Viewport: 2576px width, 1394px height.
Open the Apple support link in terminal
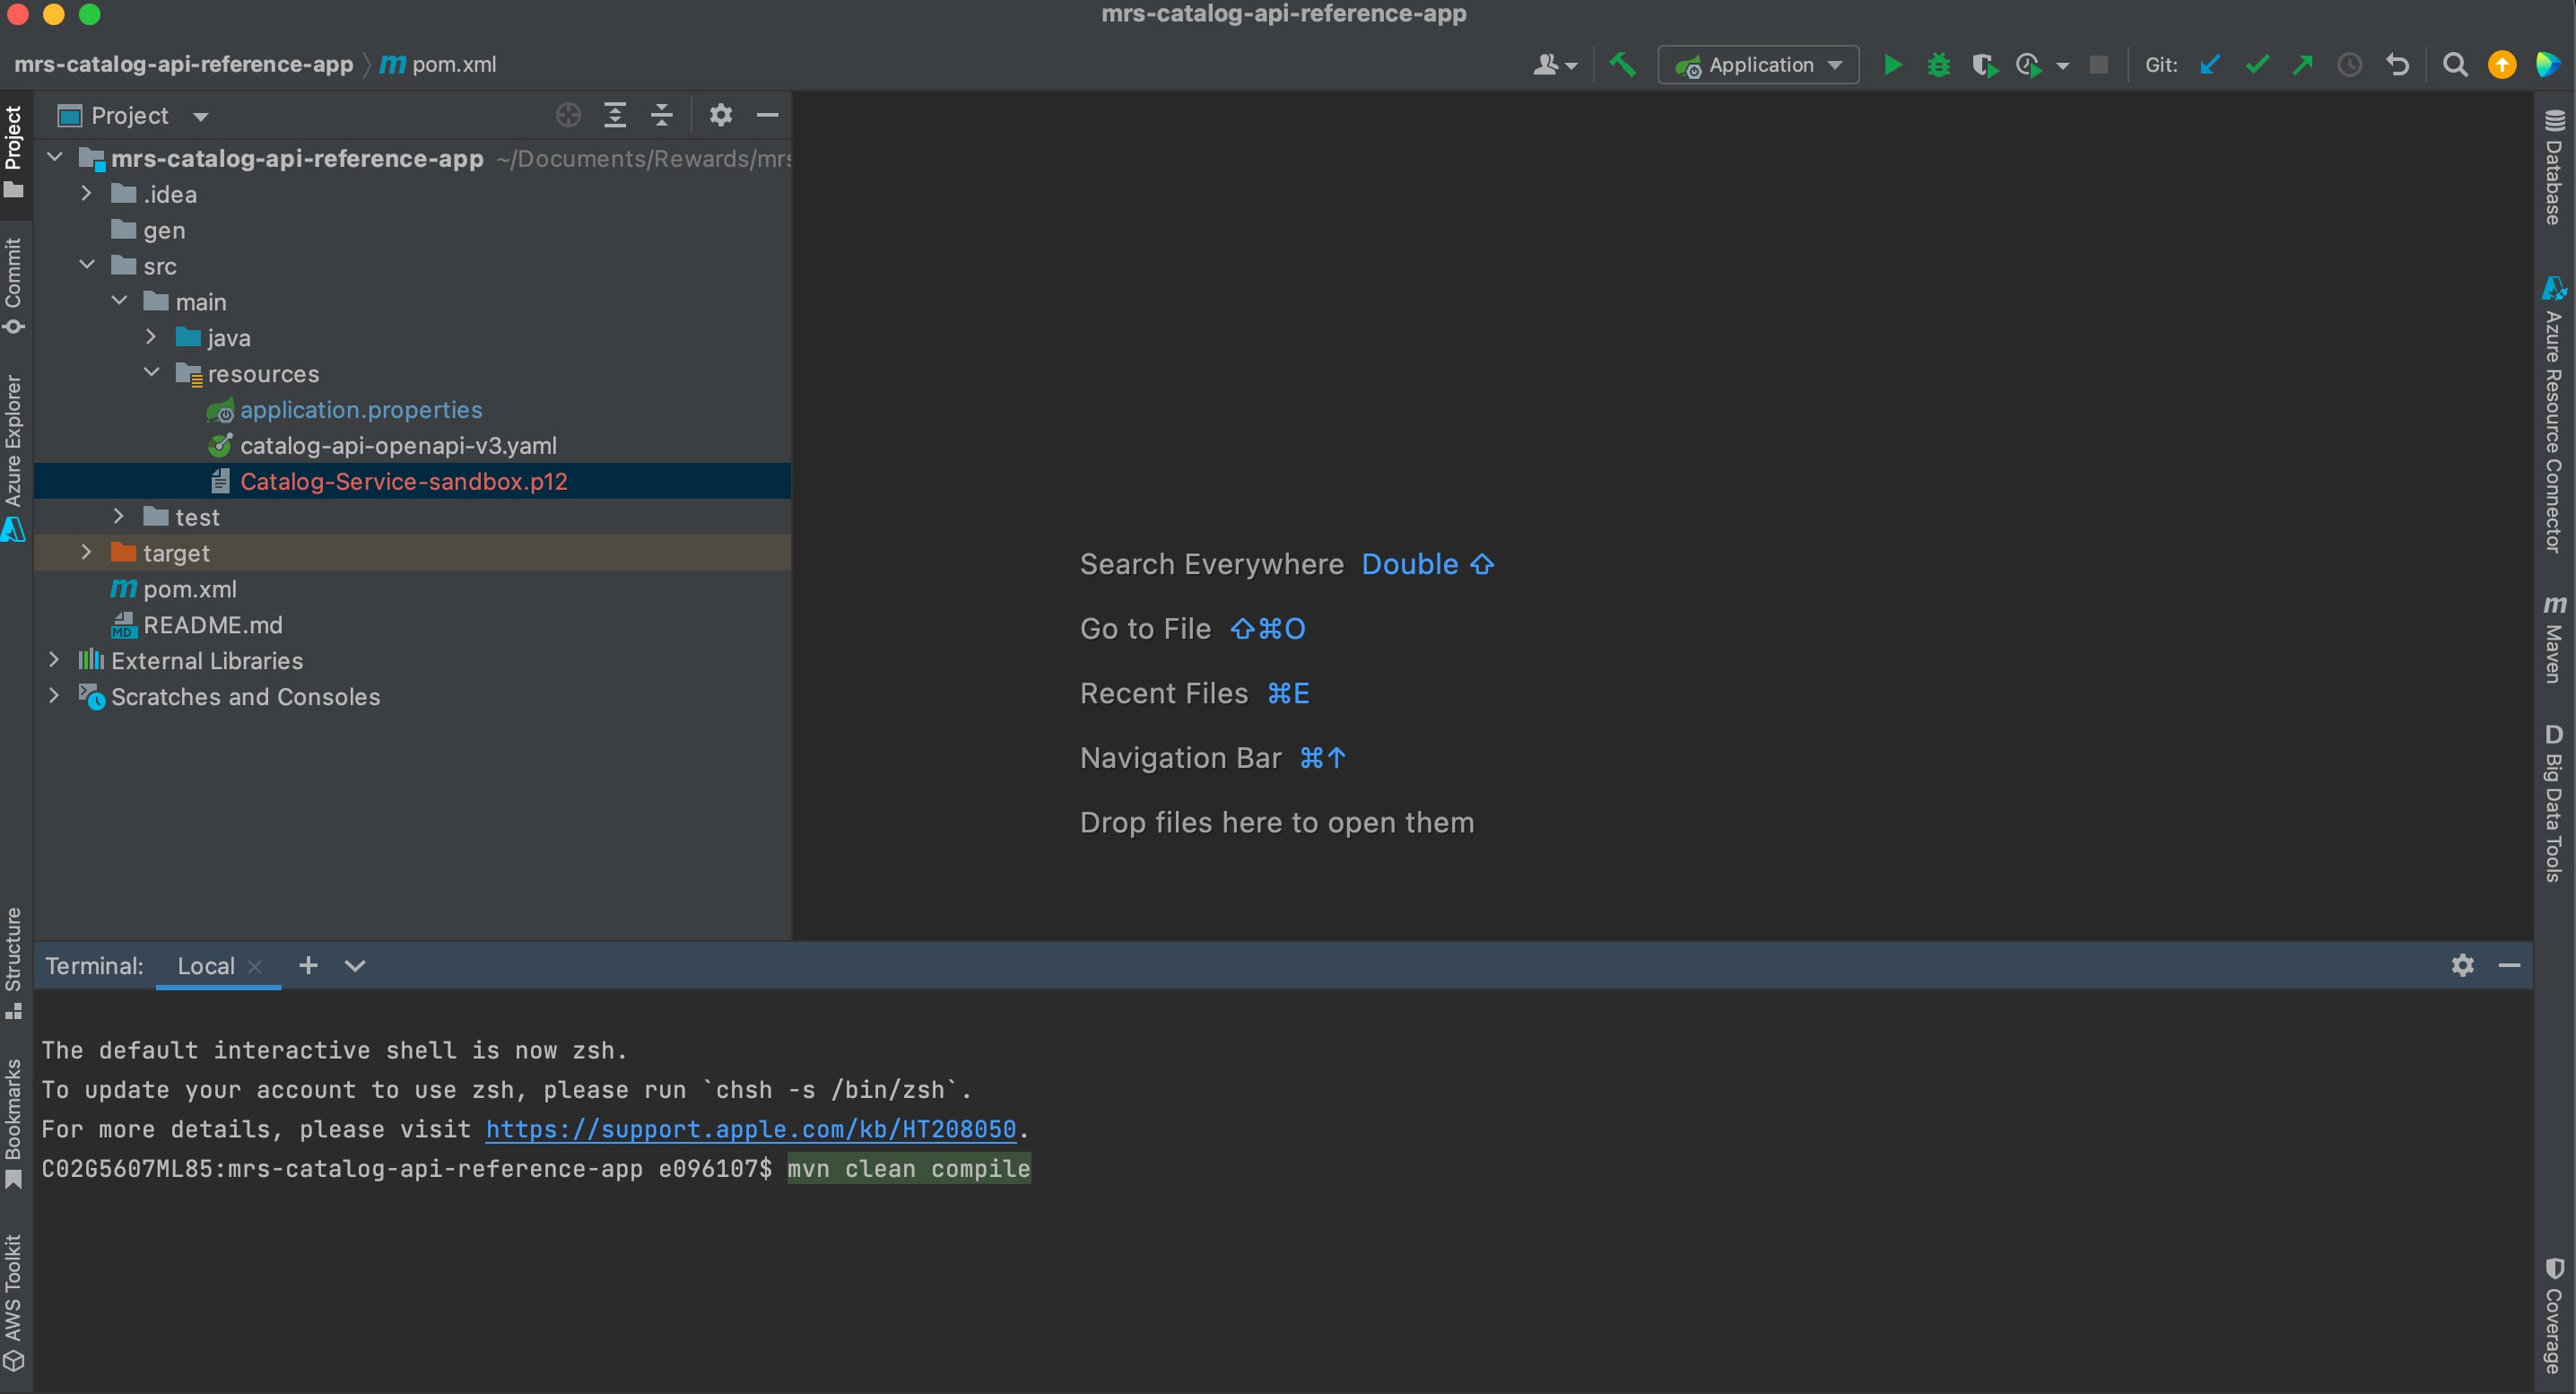click(x=750, y=1129)
